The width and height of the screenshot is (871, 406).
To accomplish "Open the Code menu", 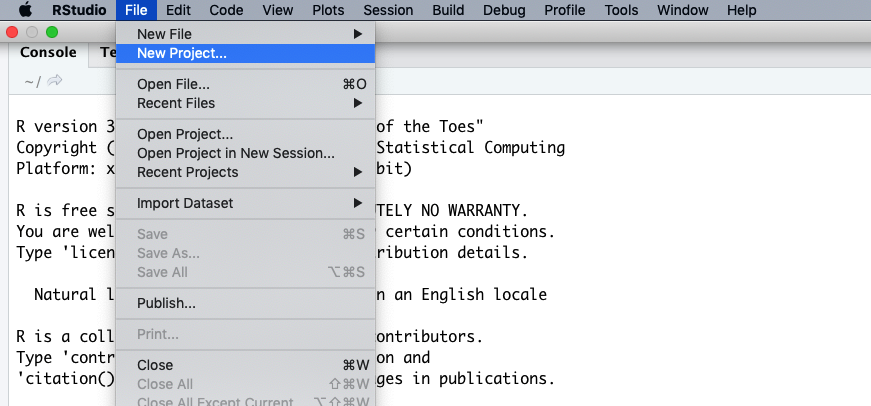I will 226,10.
